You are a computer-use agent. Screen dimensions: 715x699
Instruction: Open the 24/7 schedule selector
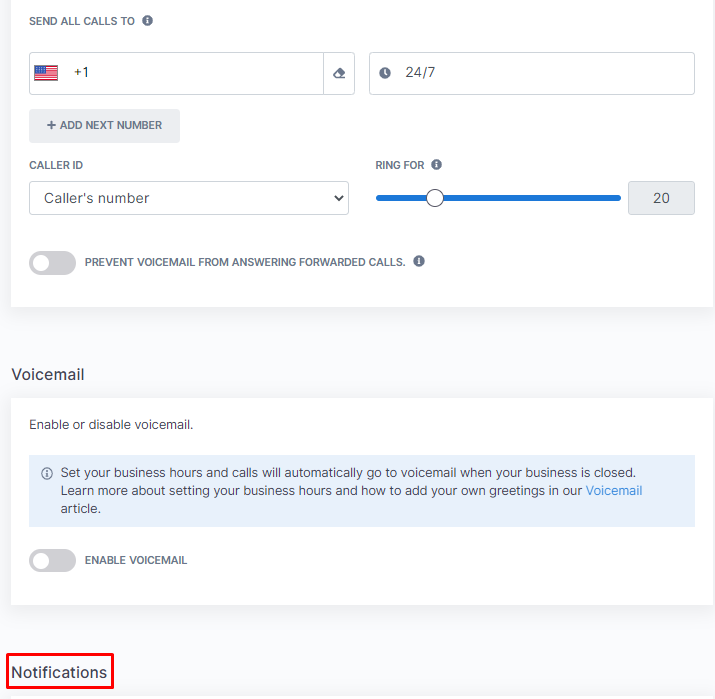532,73
